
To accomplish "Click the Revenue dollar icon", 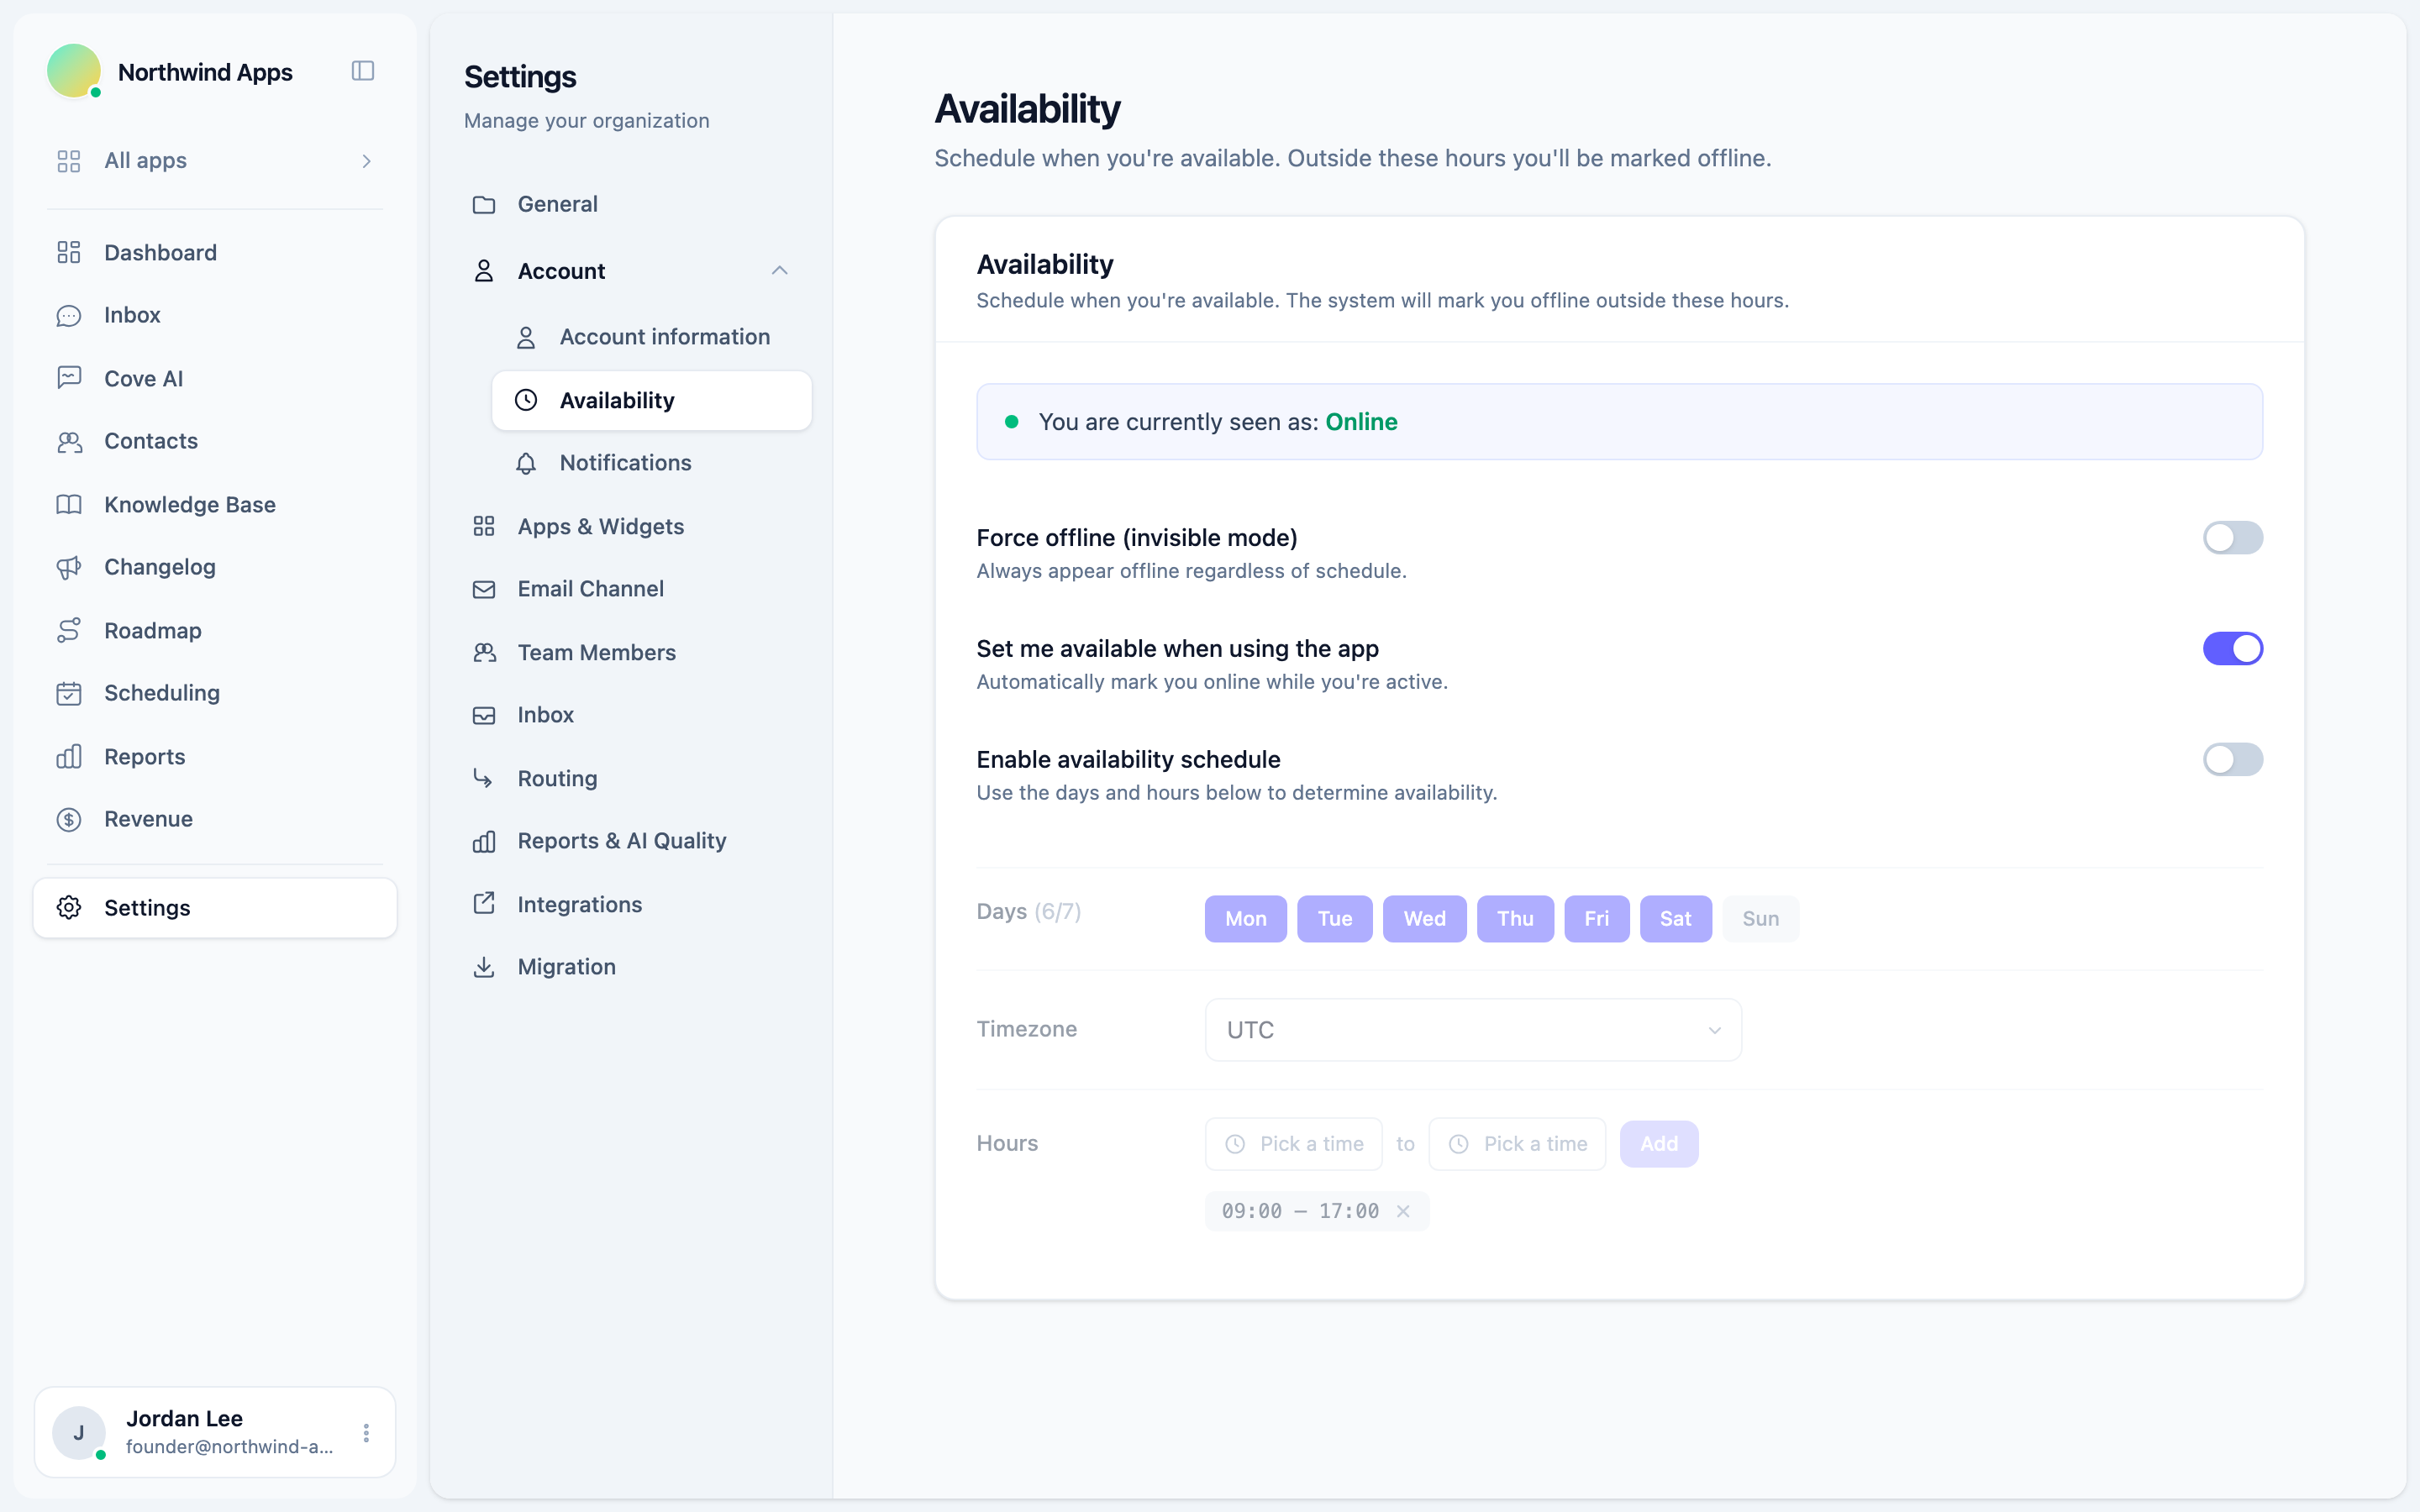I will (x=69, y=819).
